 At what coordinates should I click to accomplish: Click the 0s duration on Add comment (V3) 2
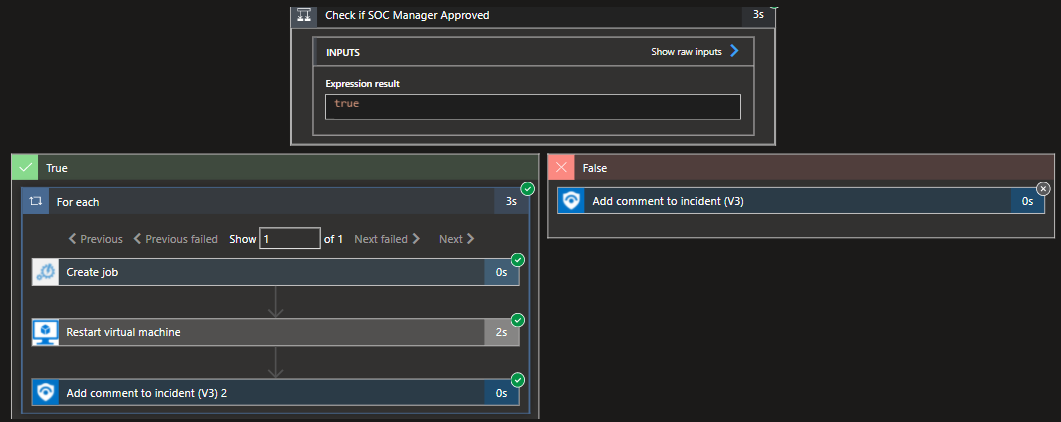coord(501,393)
